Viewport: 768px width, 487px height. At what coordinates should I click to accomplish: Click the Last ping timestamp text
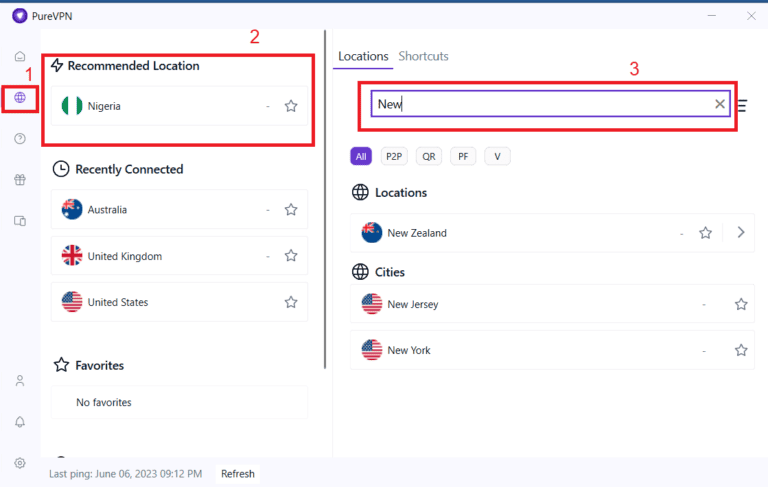(125, 474)
